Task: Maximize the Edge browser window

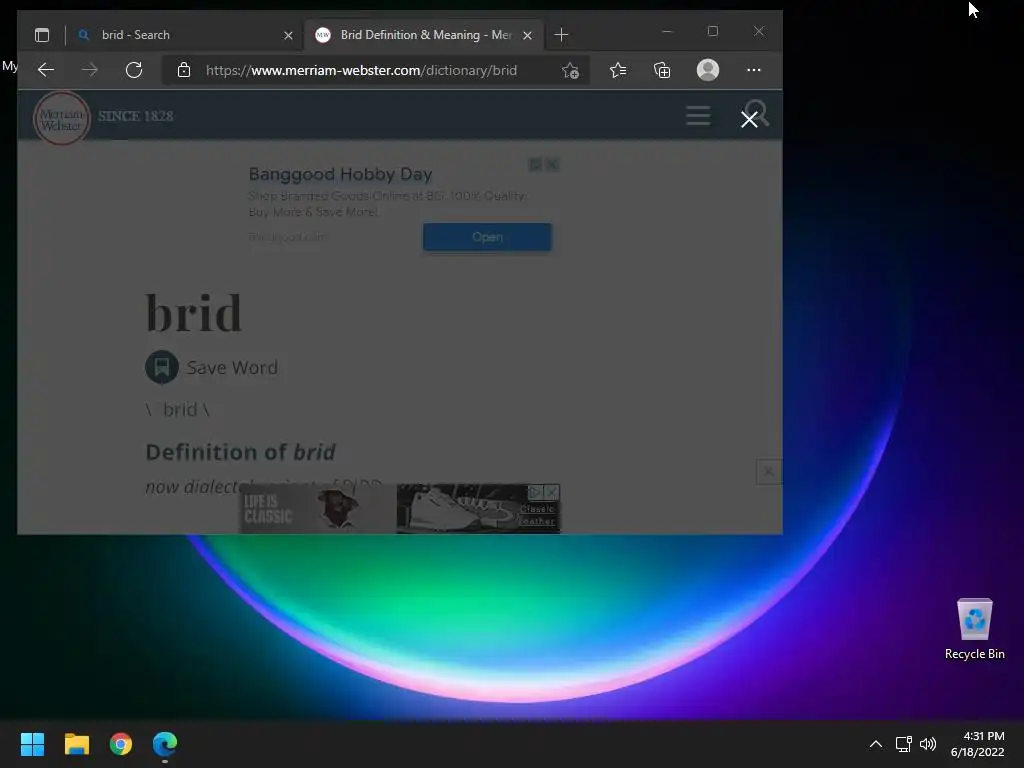Action: pos(712,31)
